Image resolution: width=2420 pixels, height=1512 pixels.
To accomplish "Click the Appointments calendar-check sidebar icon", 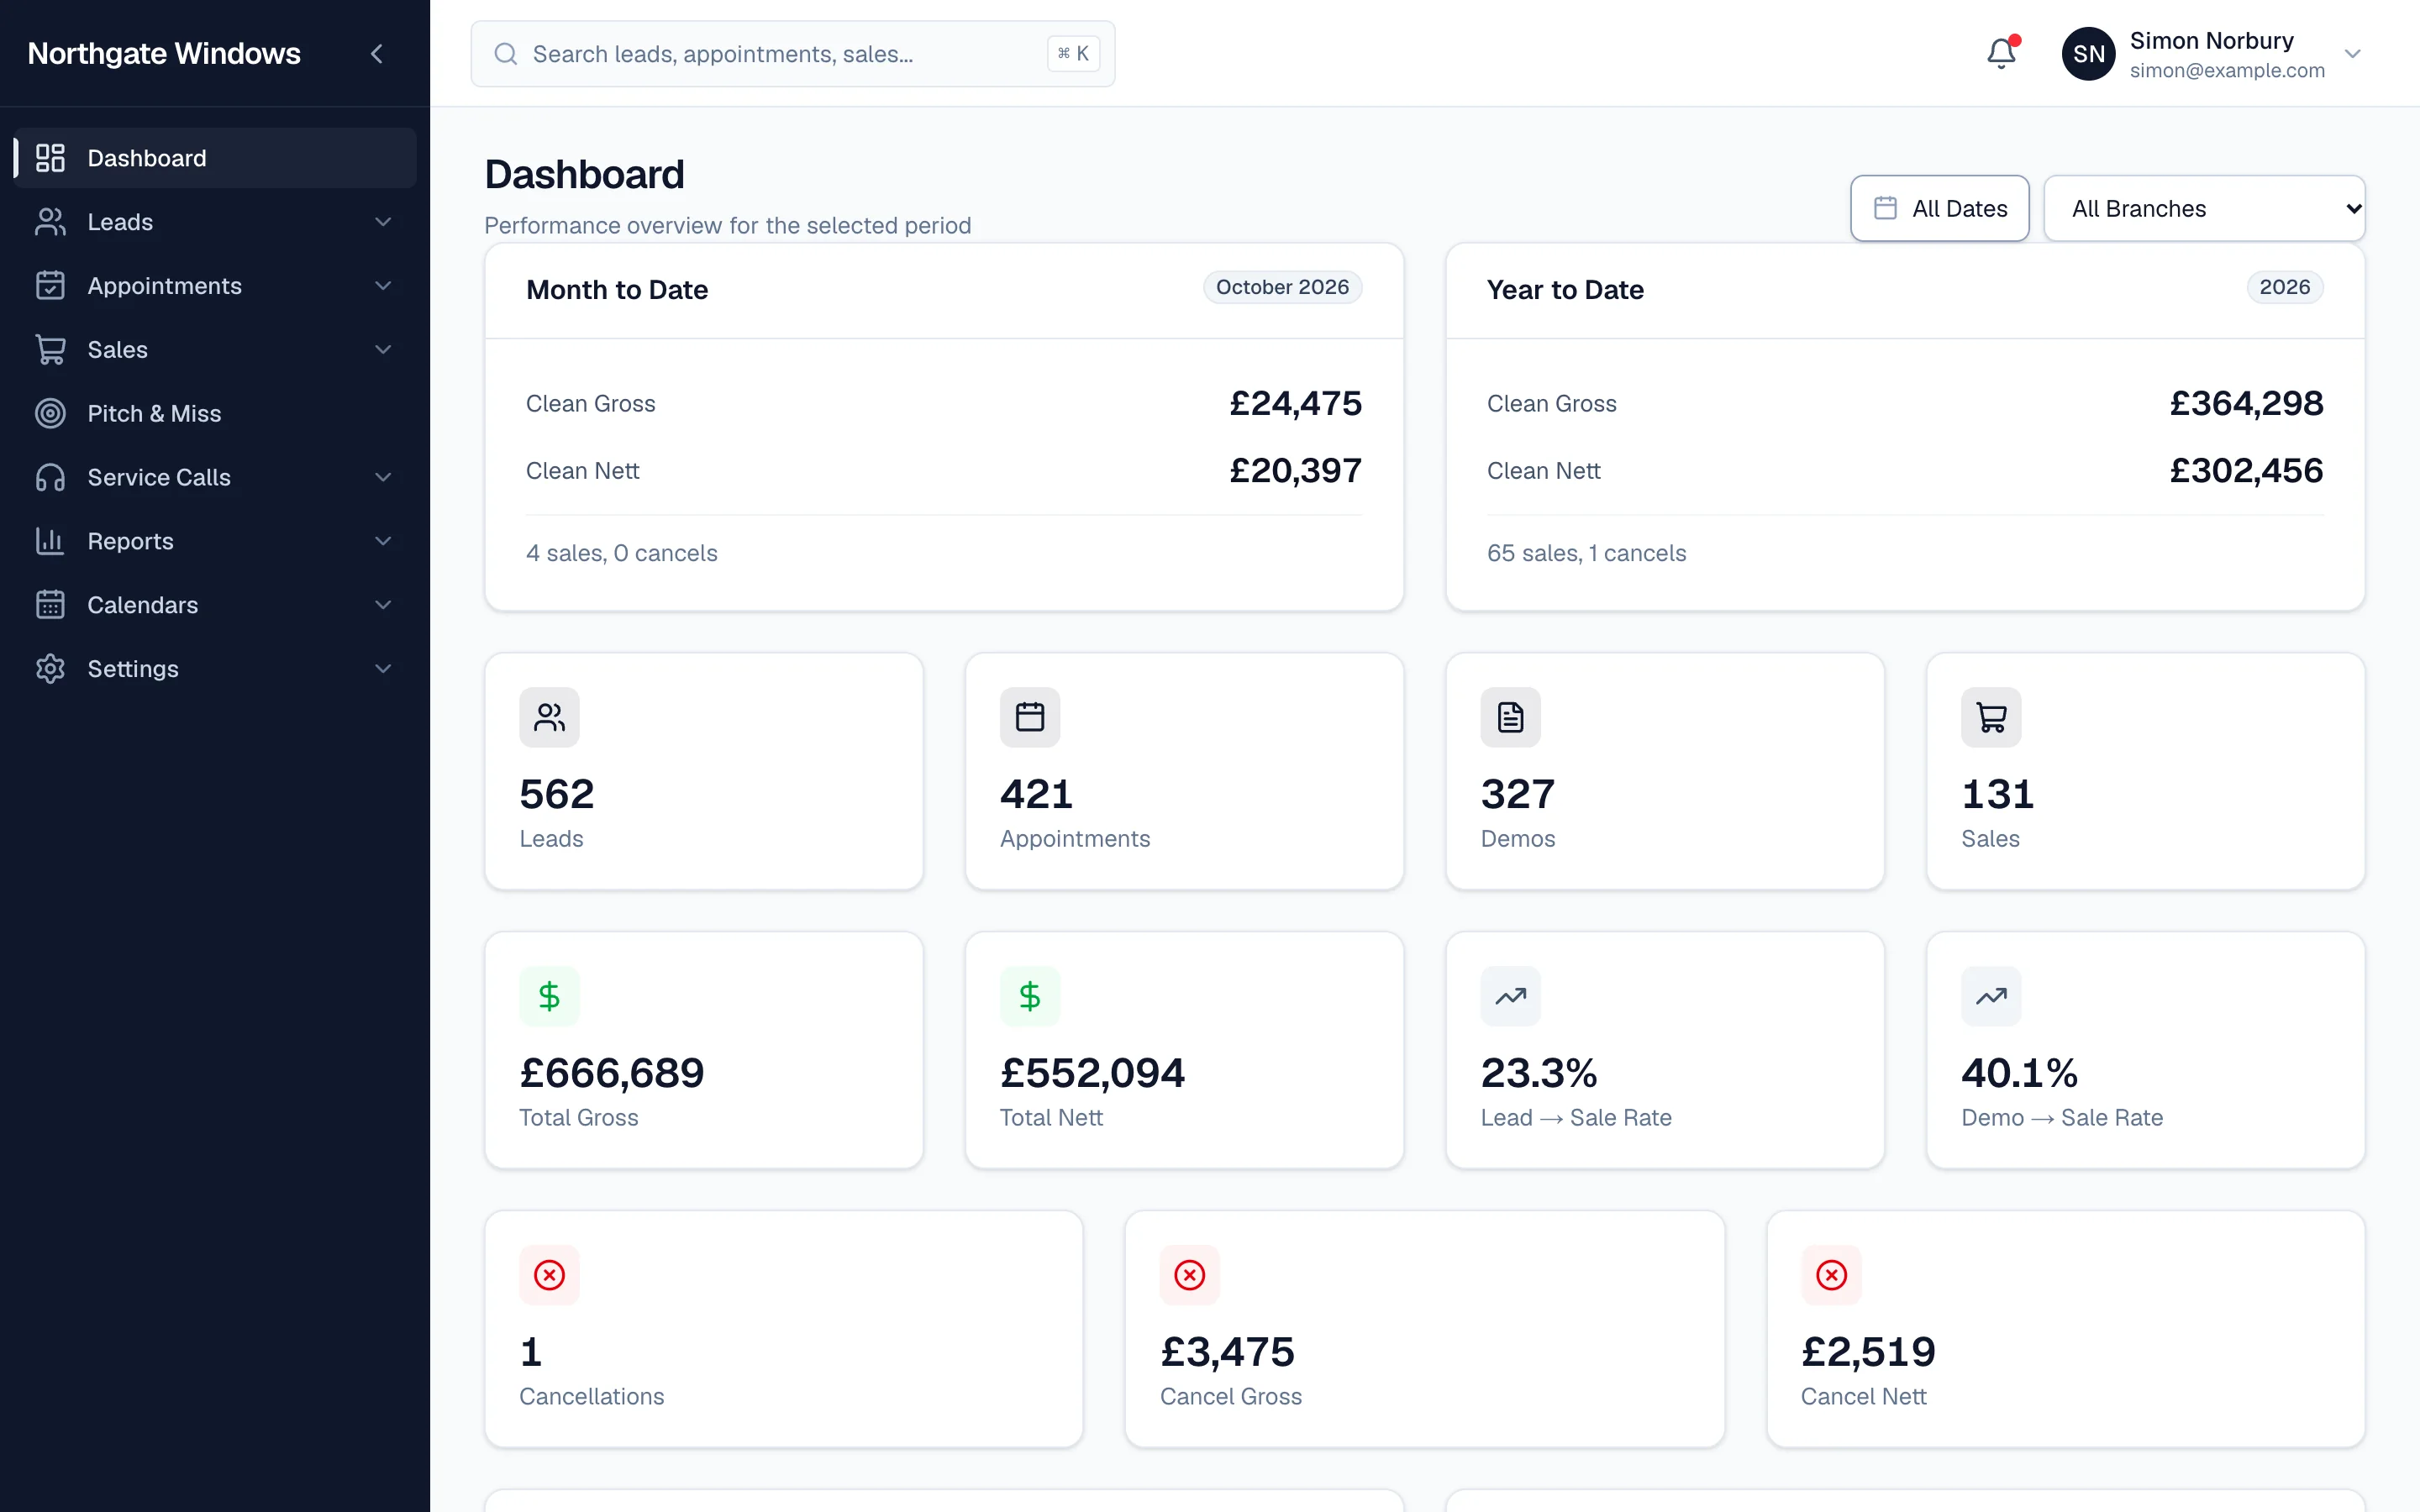I will click(x=50, y=286).
